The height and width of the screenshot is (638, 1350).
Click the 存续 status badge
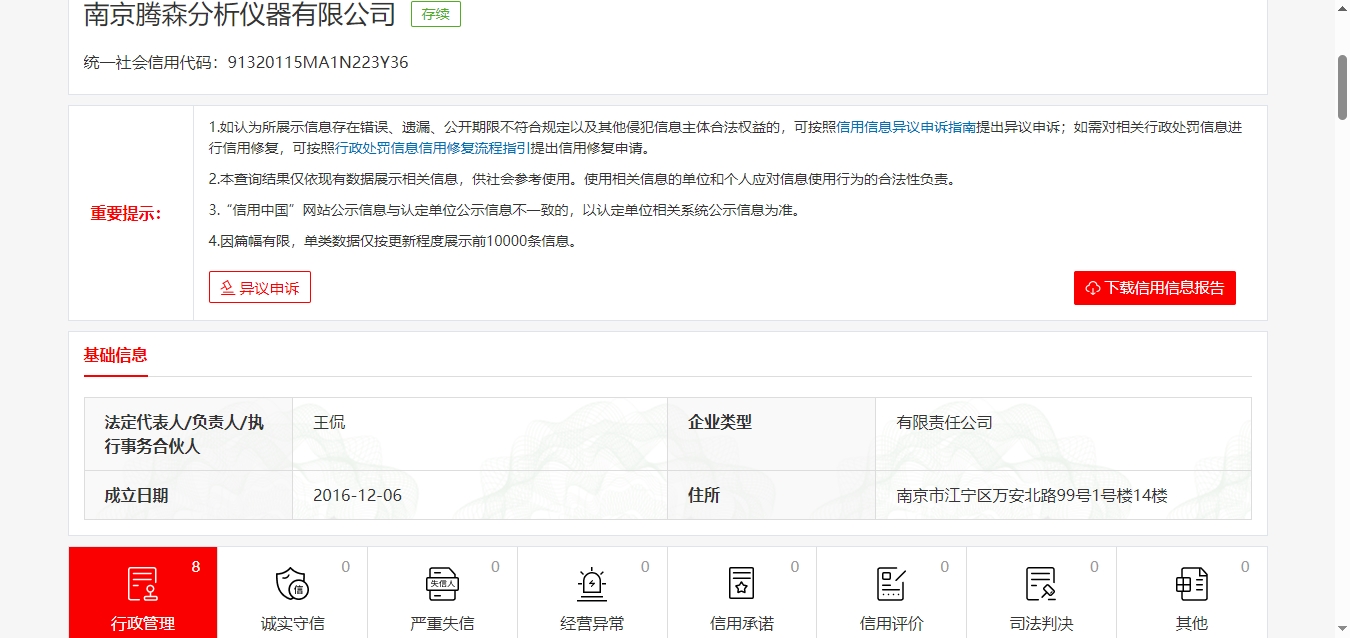tap(436, 14)
